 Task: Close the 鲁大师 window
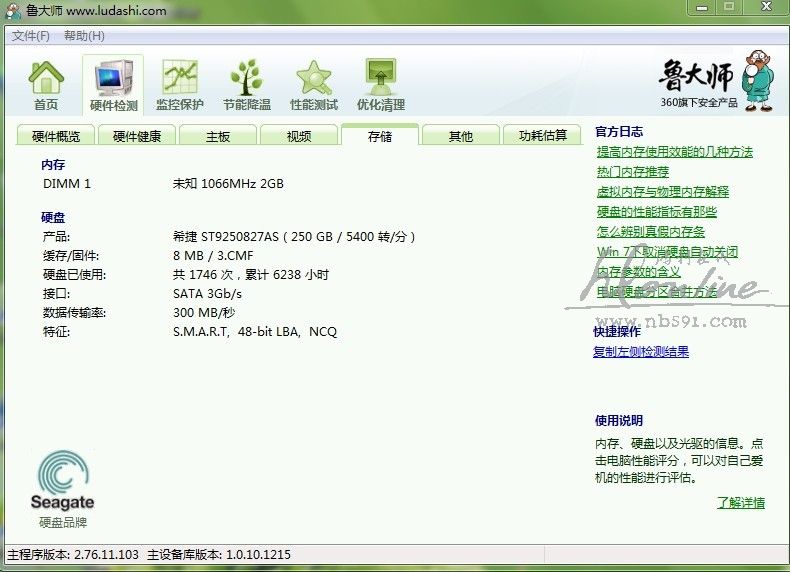(x=766, y=7)
